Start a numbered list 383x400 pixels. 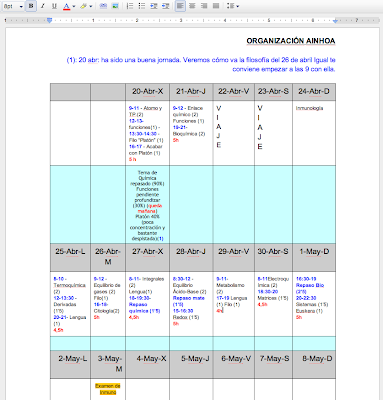pos(130,6)
